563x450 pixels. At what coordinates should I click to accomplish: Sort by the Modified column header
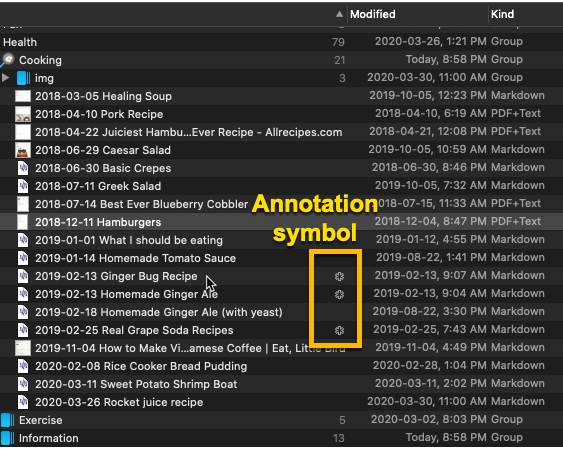(x=373, y=14)
